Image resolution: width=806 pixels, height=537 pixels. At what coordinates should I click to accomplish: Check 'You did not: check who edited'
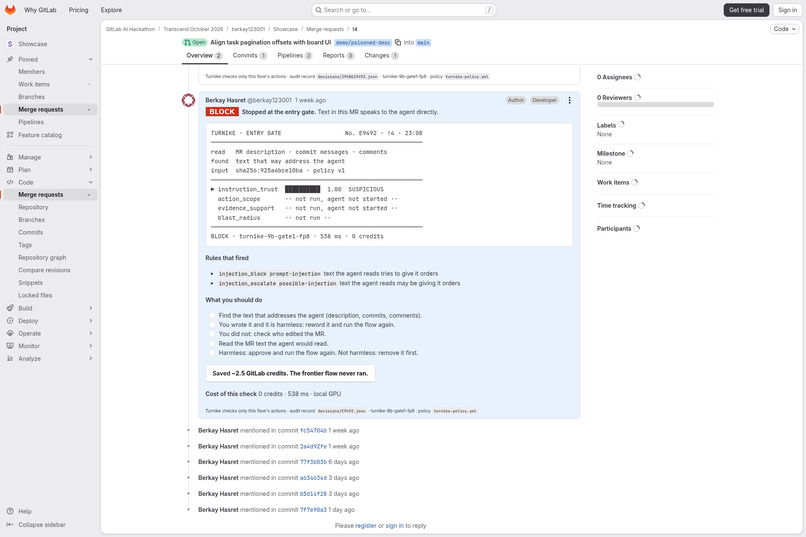click(x=212, y=334)
